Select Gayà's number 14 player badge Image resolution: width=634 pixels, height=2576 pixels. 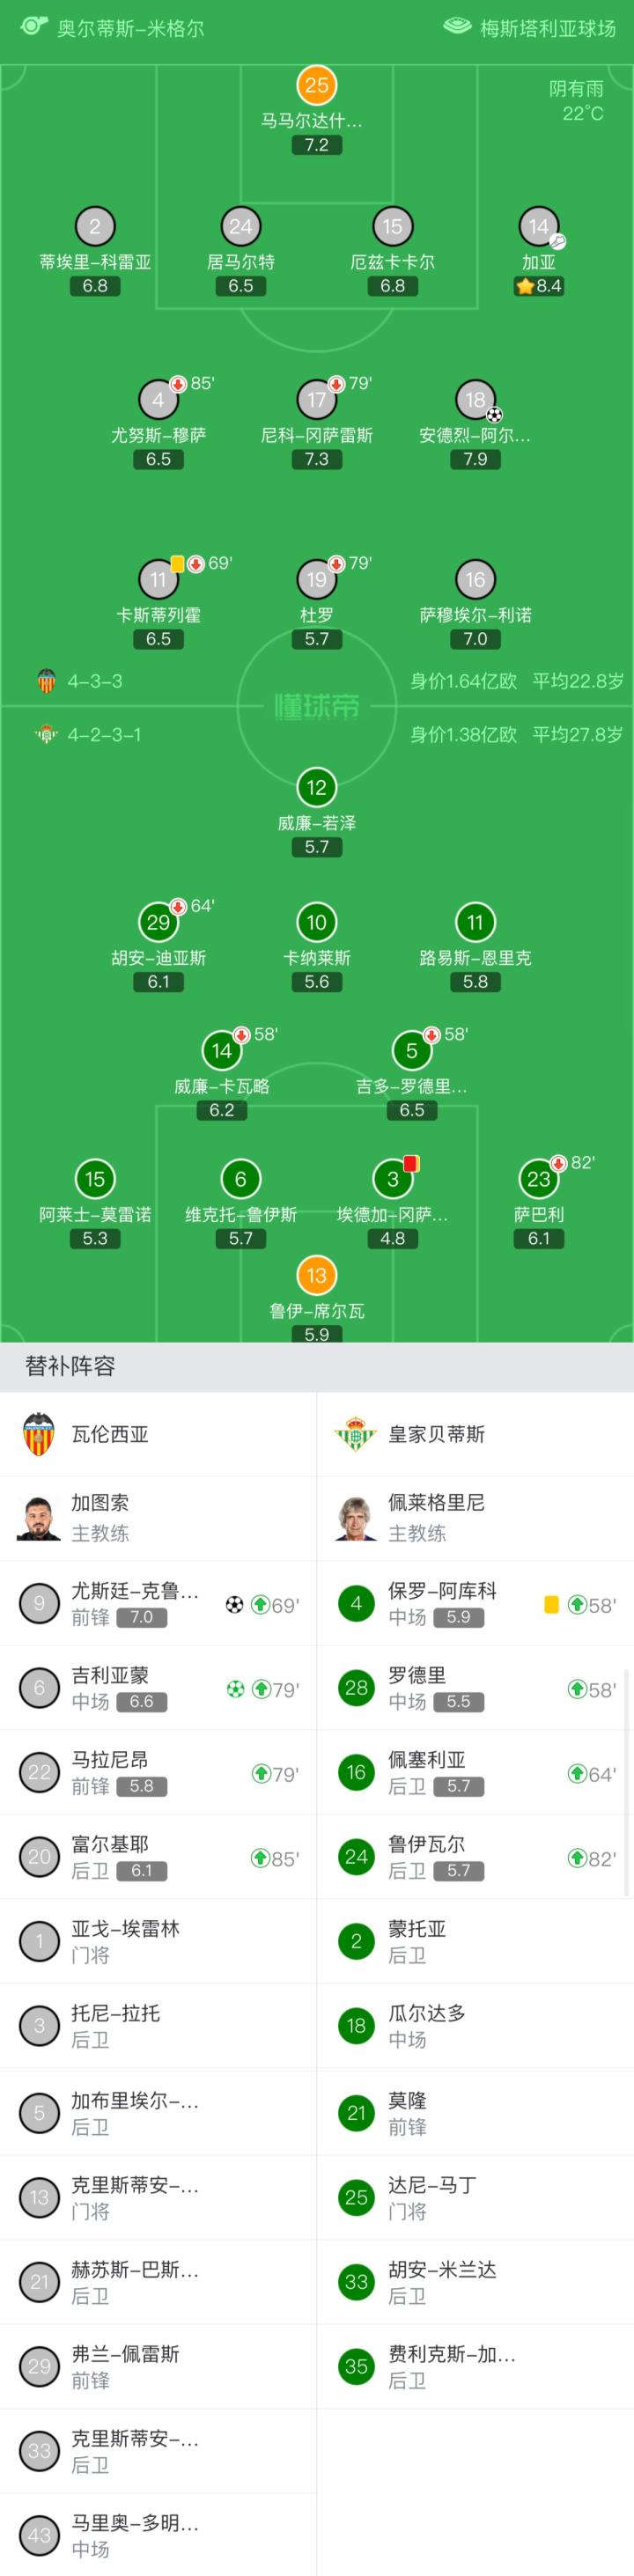pos(539,227)
